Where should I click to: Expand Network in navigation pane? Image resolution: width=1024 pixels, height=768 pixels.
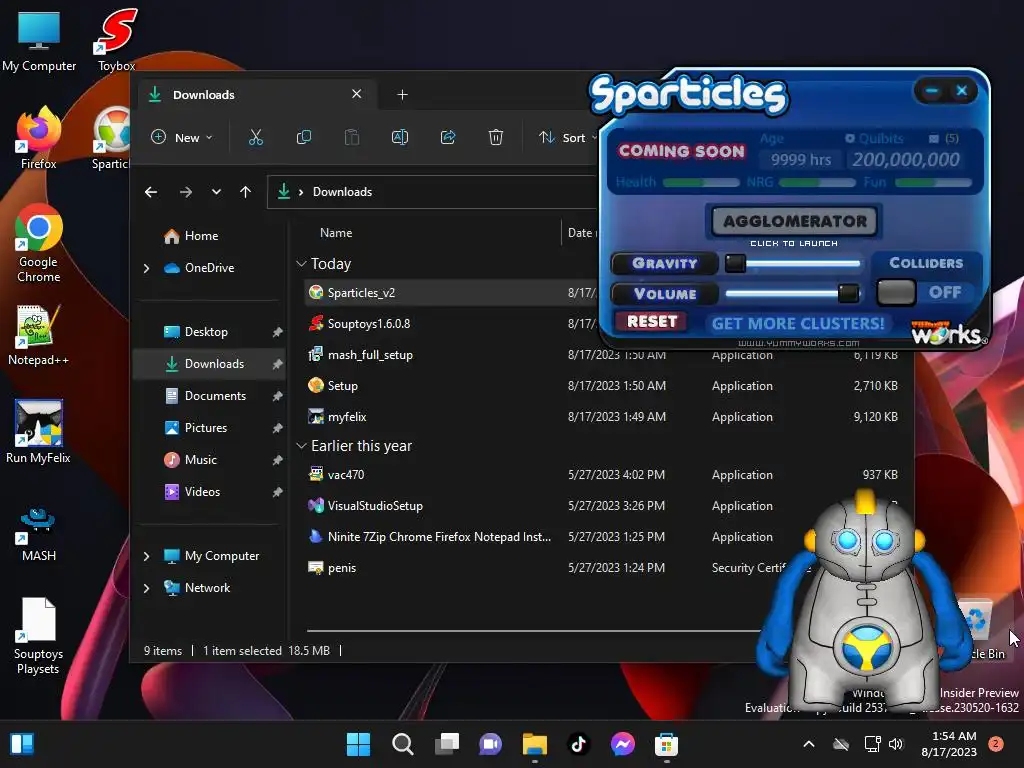point(146,588)
